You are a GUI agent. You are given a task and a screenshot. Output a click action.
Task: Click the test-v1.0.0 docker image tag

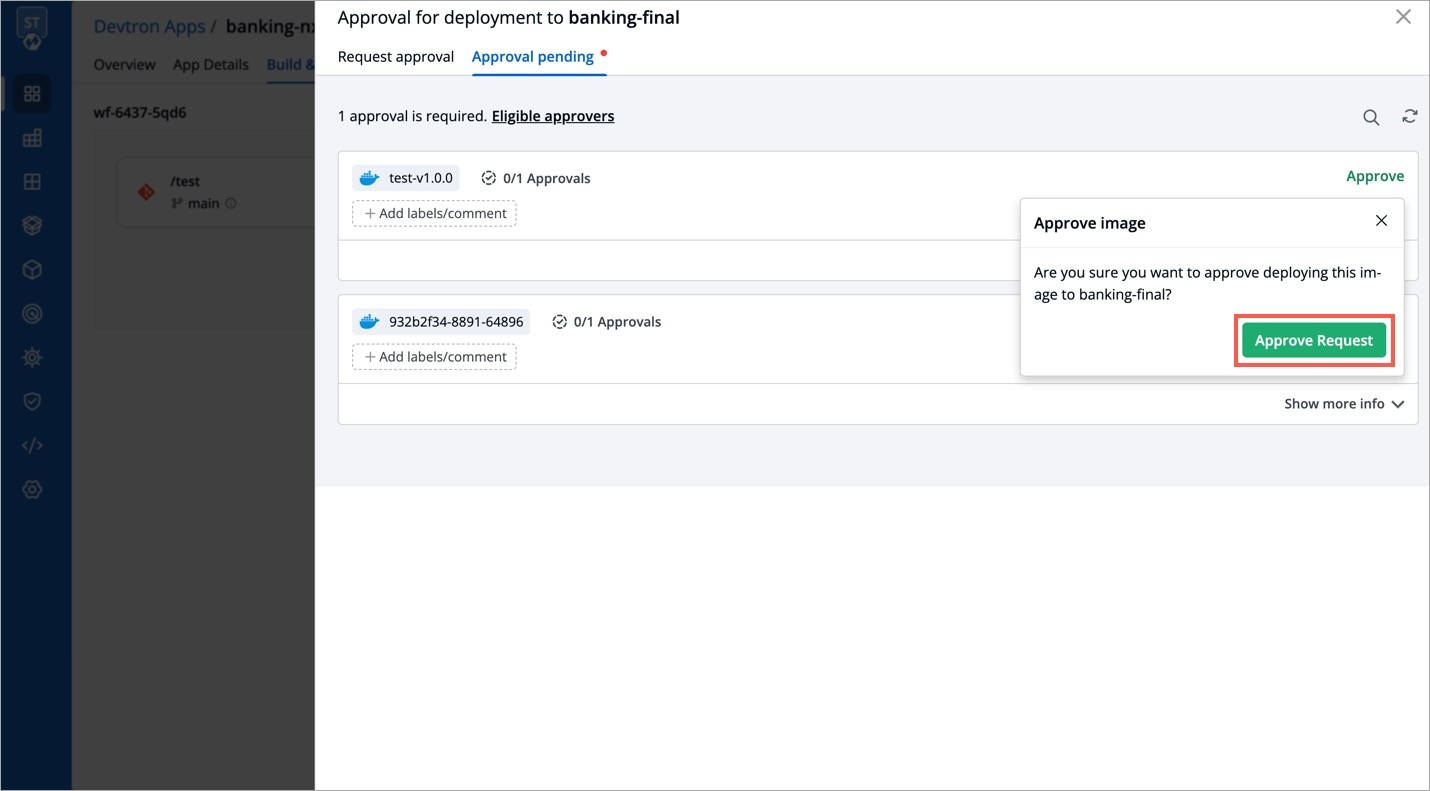click(x=406, y=178)
